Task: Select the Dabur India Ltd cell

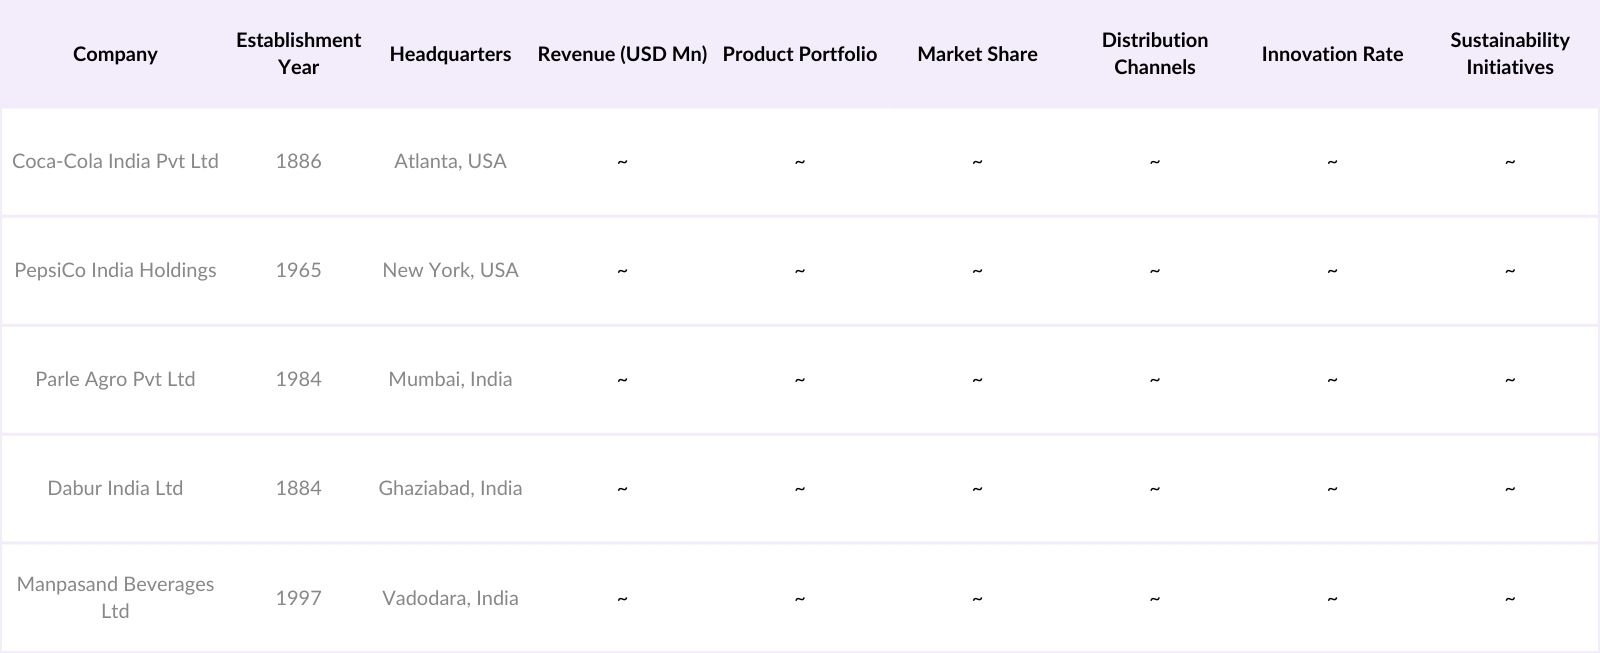Action: tap(115, 488)
